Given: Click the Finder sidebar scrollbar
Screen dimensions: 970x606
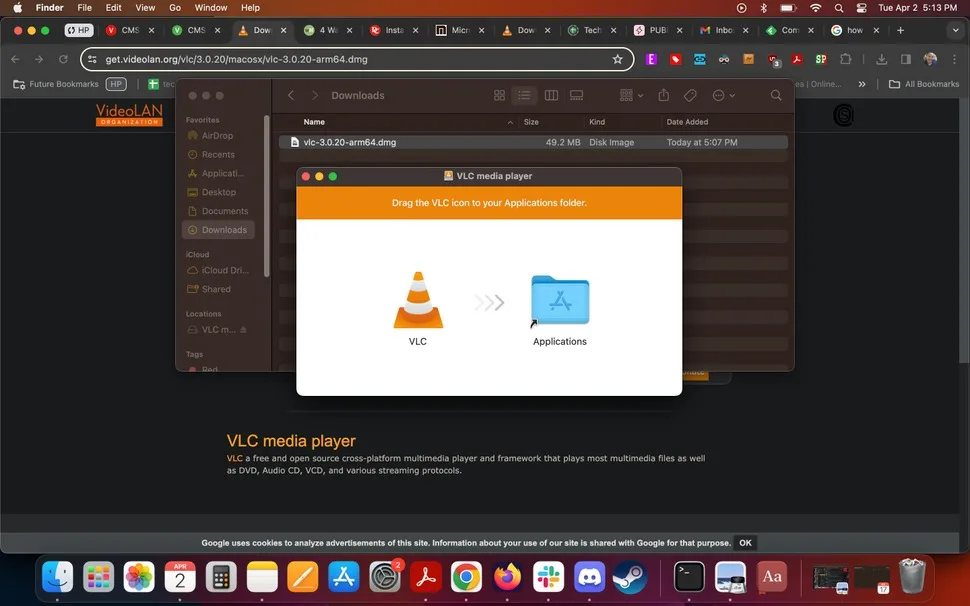Looking at the screenshot, I should pyautogui.click(x=267, y=195).
